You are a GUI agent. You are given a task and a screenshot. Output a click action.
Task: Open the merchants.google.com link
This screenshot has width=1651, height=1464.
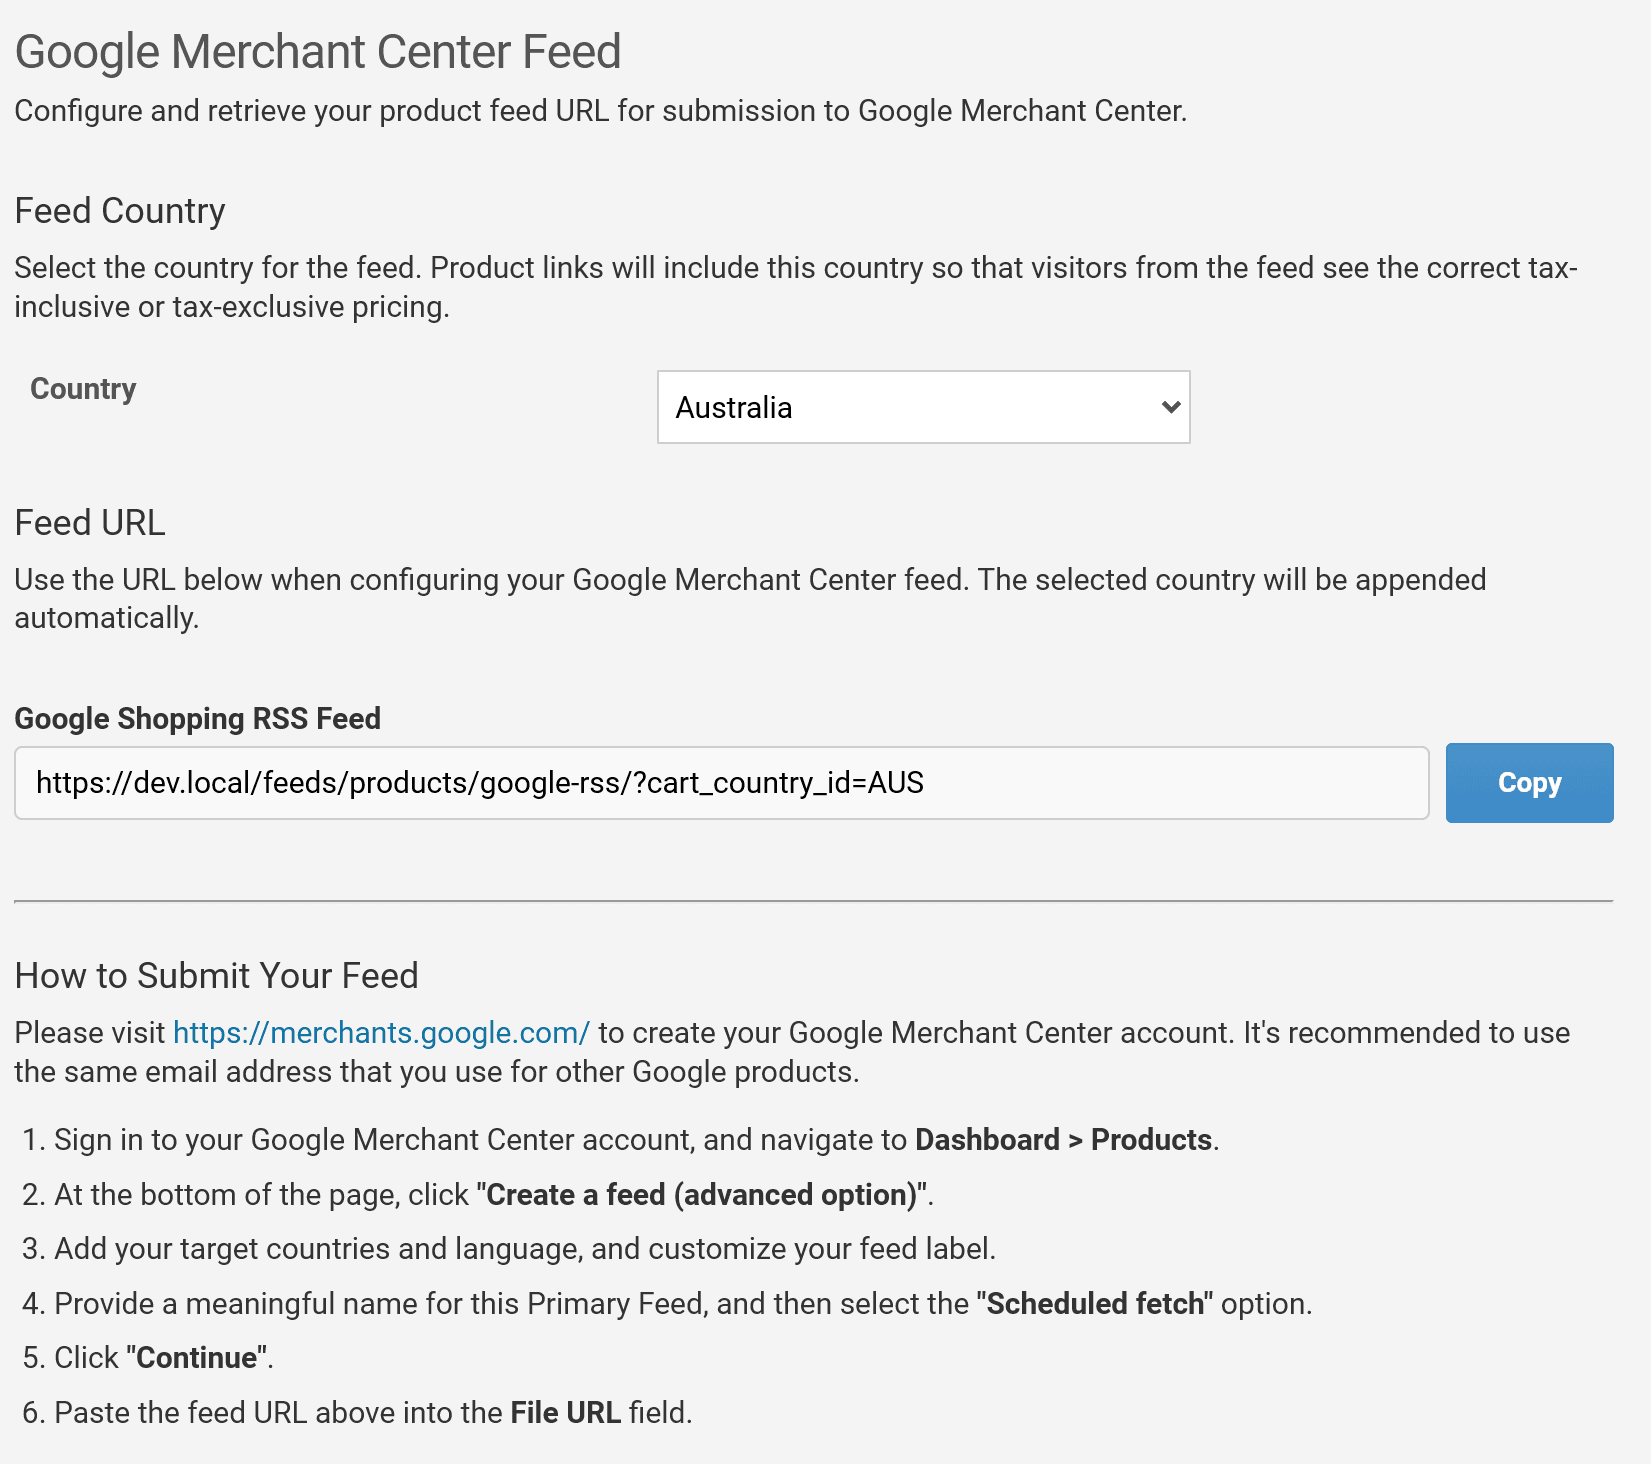point(381,1033)
